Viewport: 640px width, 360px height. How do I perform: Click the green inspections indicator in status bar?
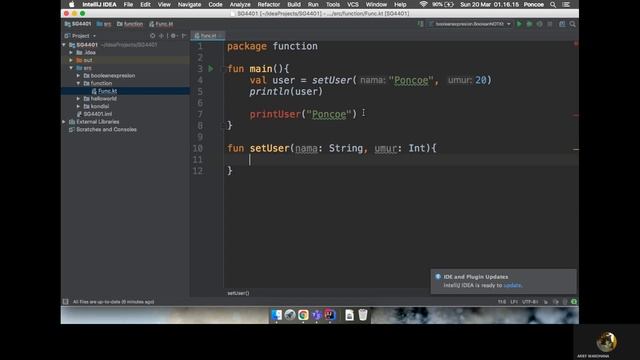(x=574, y=302)
